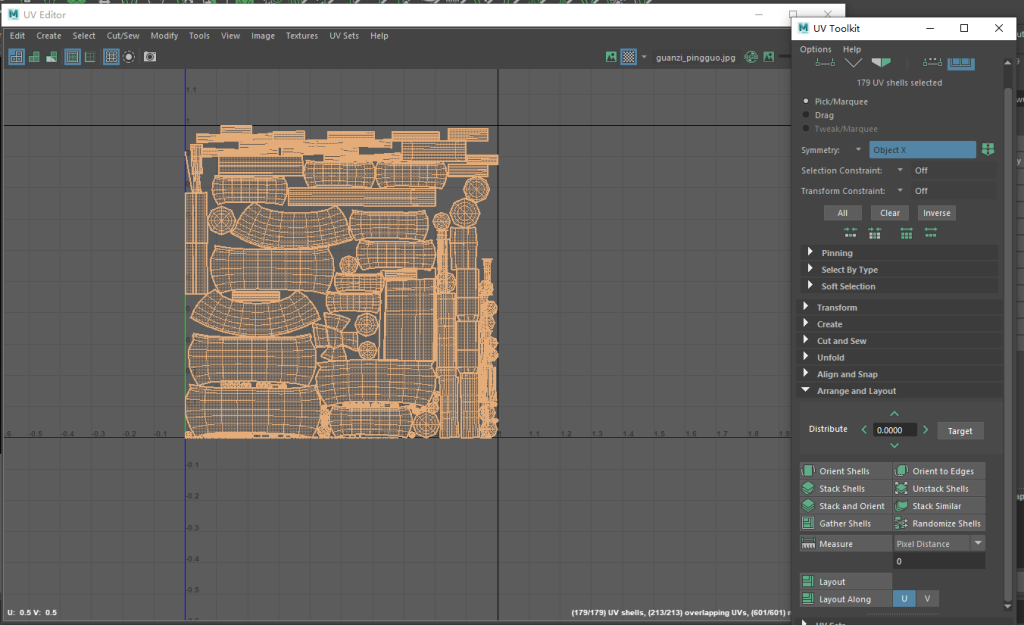Click the Measure result field showing 0

939,561
